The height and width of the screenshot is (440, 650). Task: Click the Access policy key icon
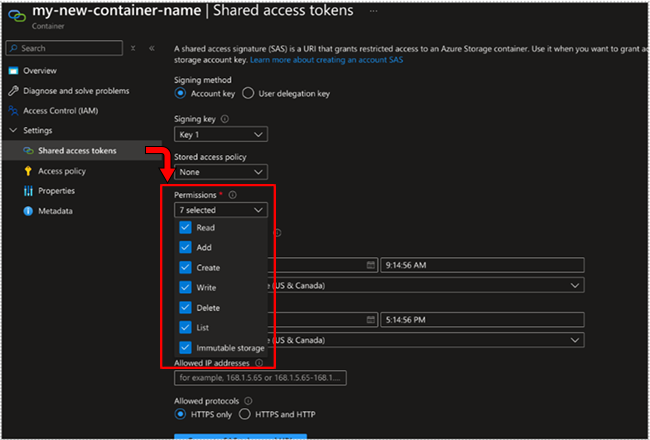28,171
